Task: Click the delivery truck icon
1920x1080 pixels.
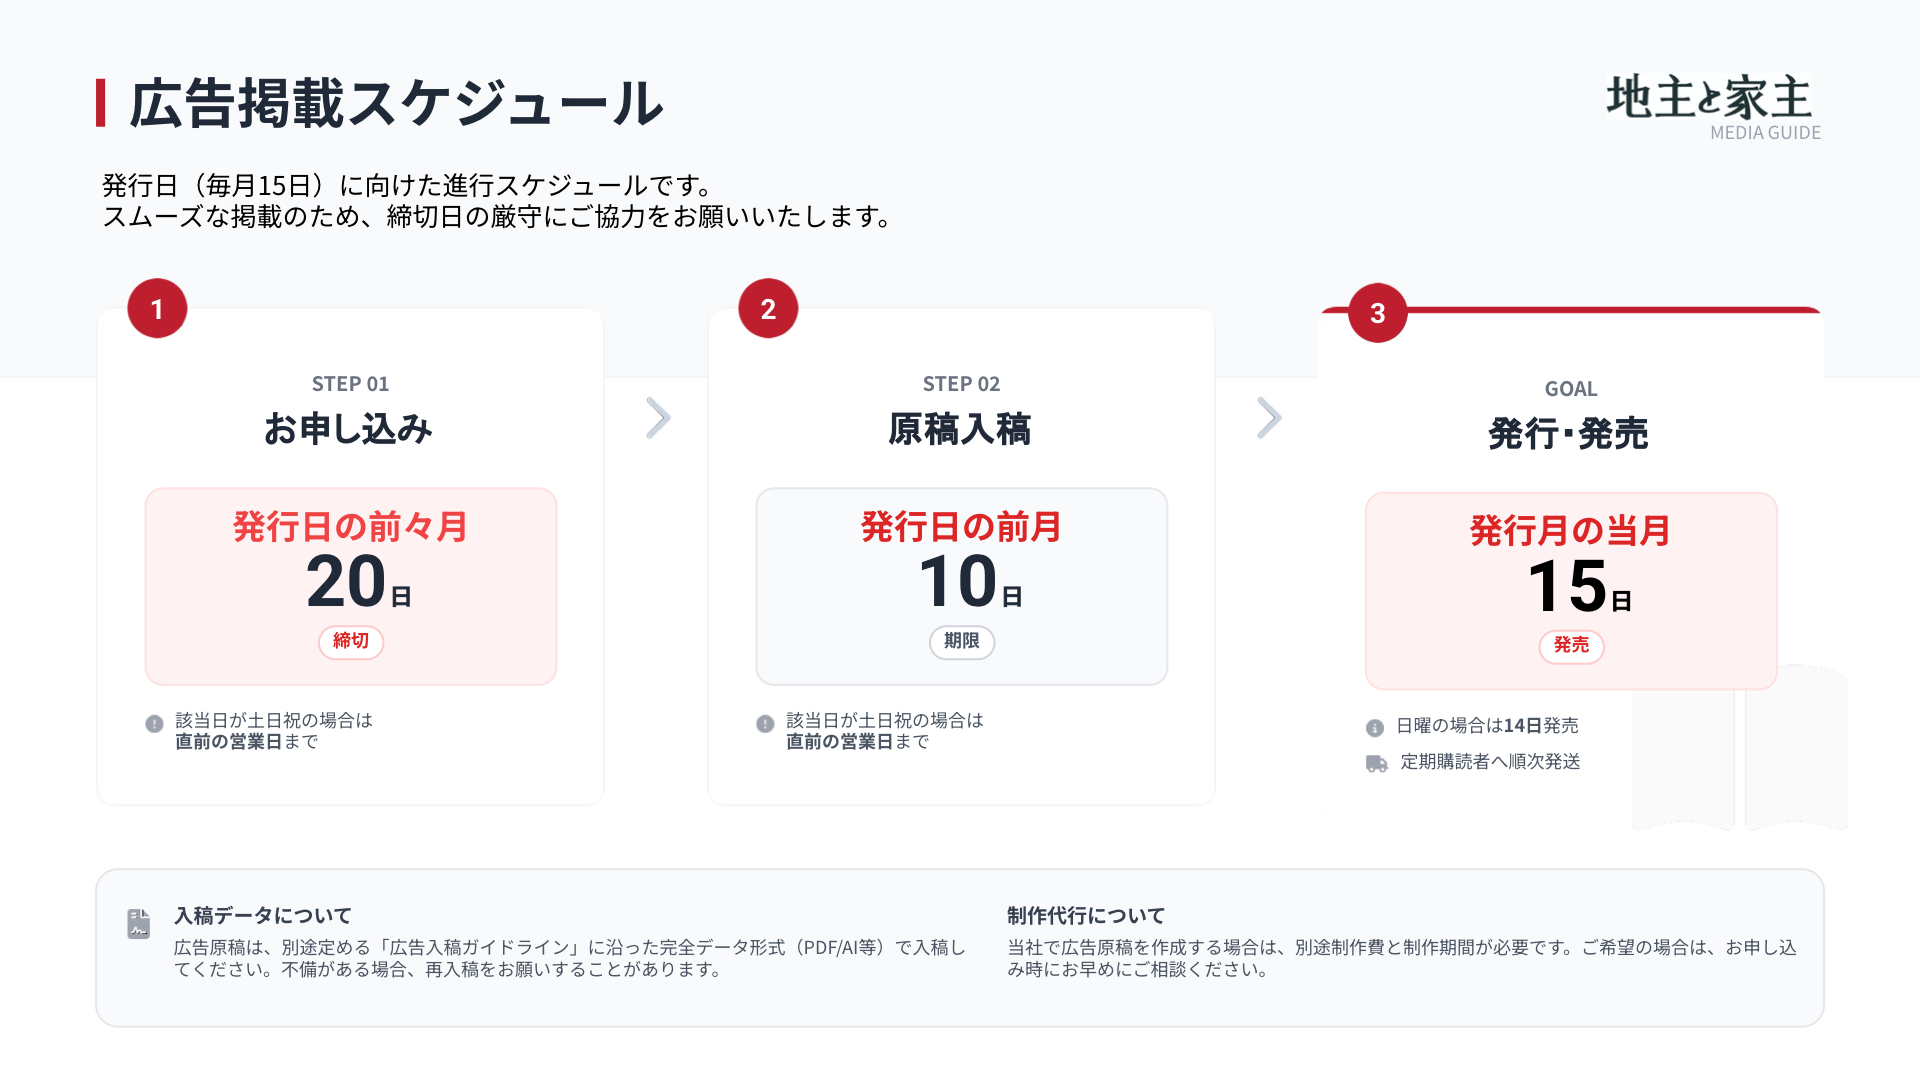Action: (1376, 764)
